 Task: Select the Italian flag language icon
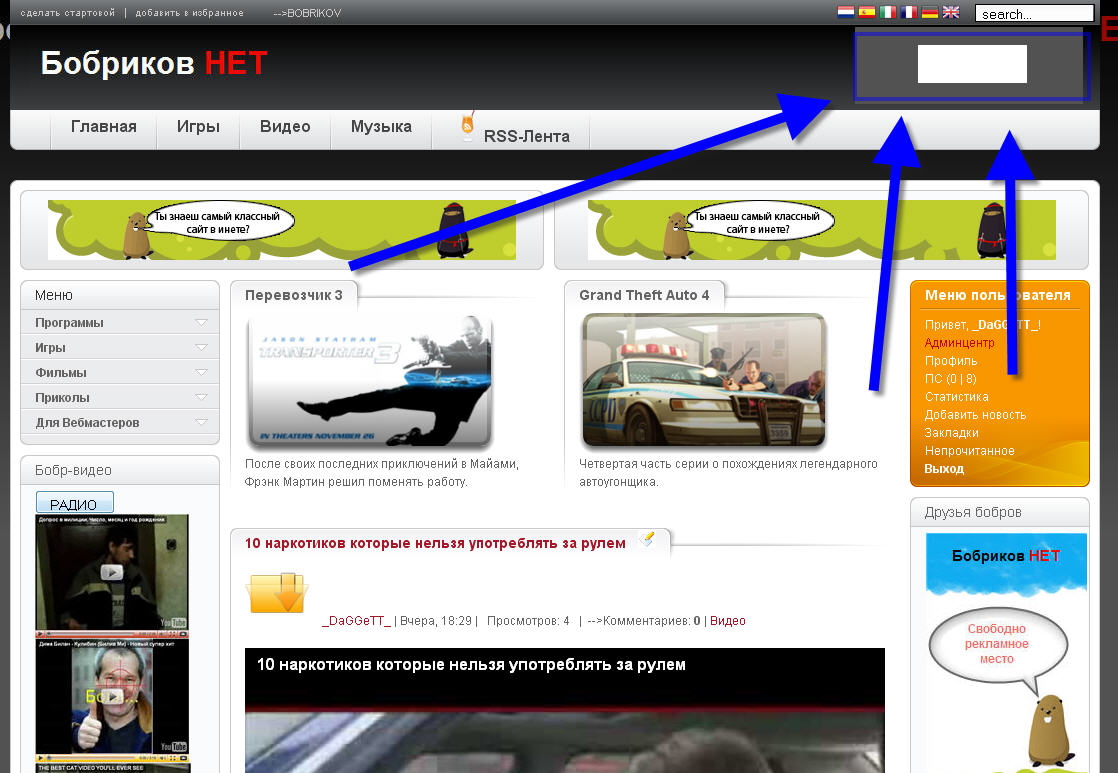pyautogui.click(x=888, y=12)
